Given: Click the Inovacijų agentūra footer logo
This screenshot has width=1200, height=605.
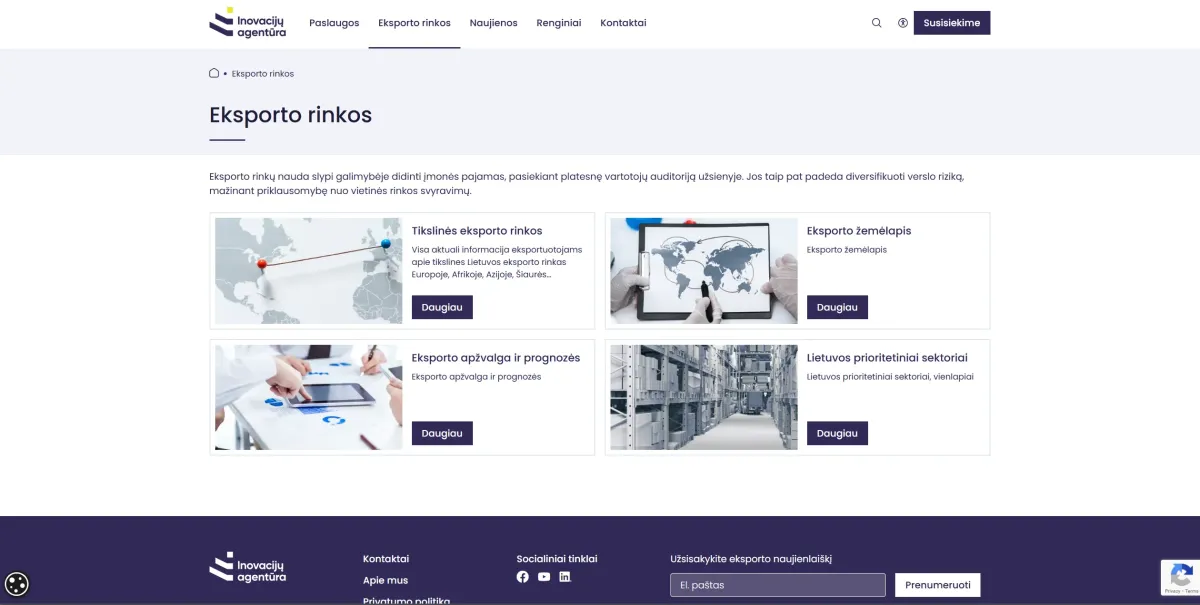Looking at the screenshot, I should pyautogui.click(x=248, y=567).
